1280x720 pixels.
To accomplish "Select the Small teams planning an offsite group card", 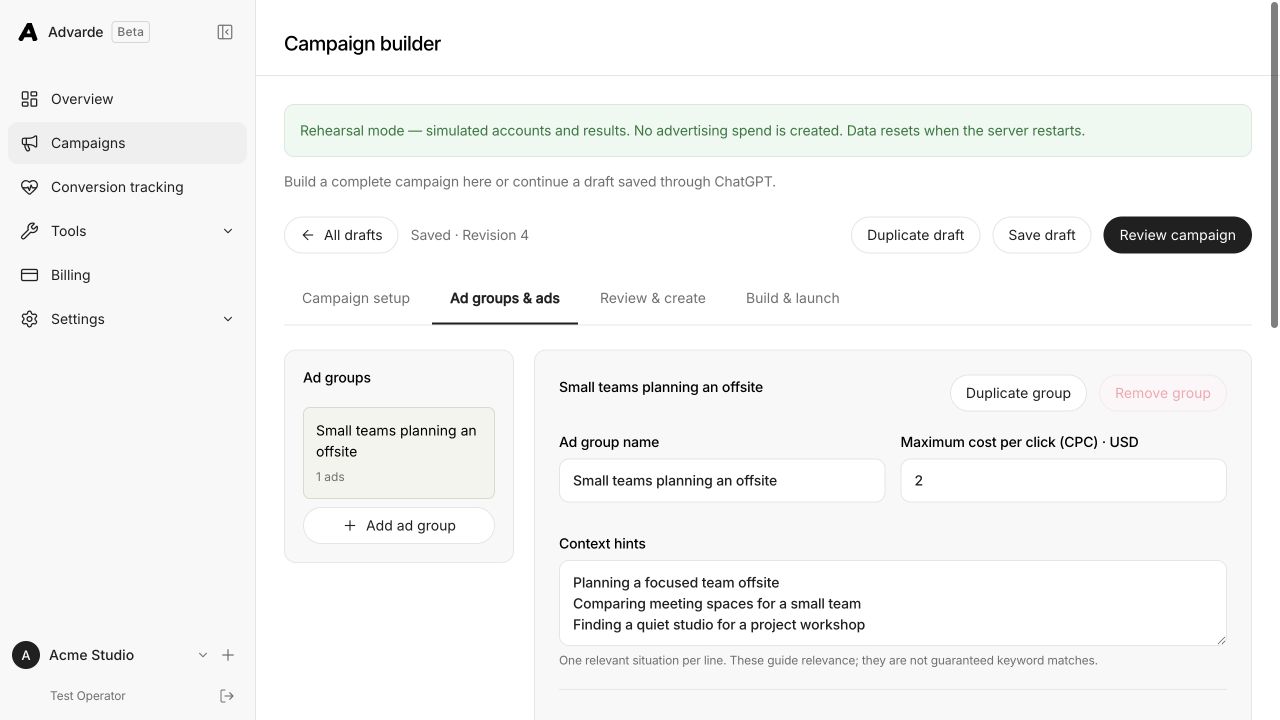I will (x=399, y=453).
